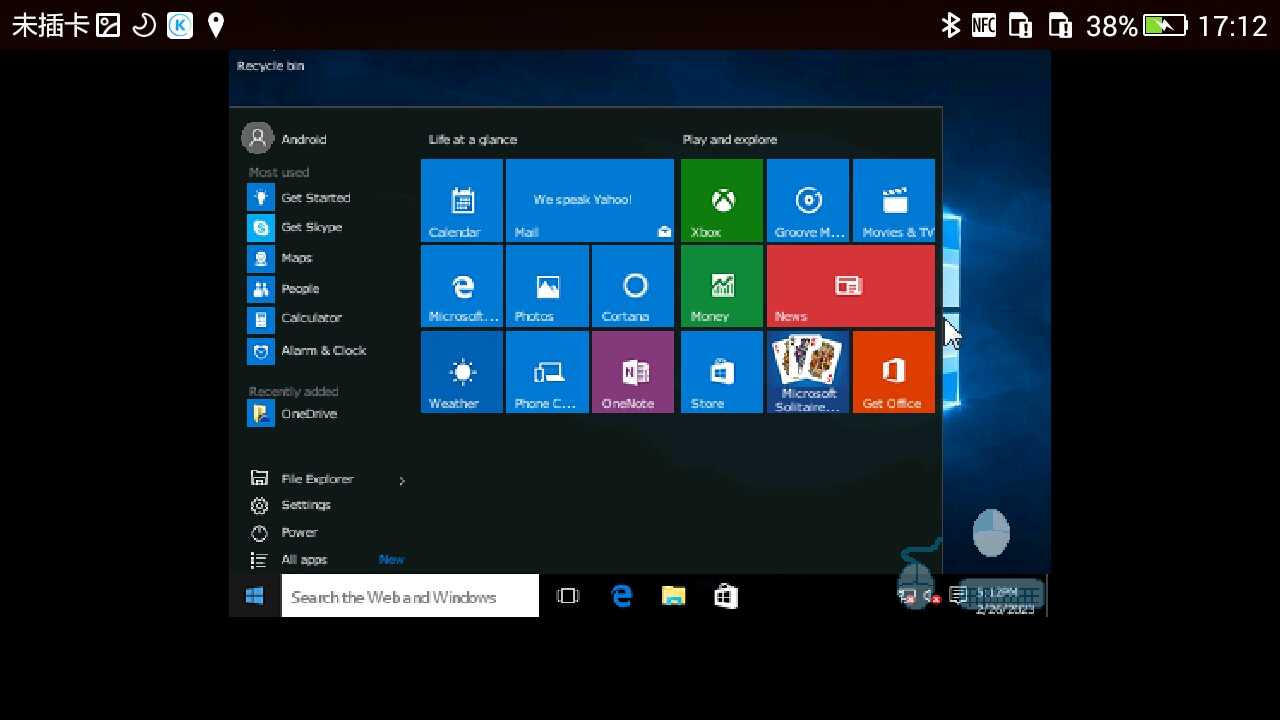
Task: Open the Movies & TV tile
Action: 894,200
